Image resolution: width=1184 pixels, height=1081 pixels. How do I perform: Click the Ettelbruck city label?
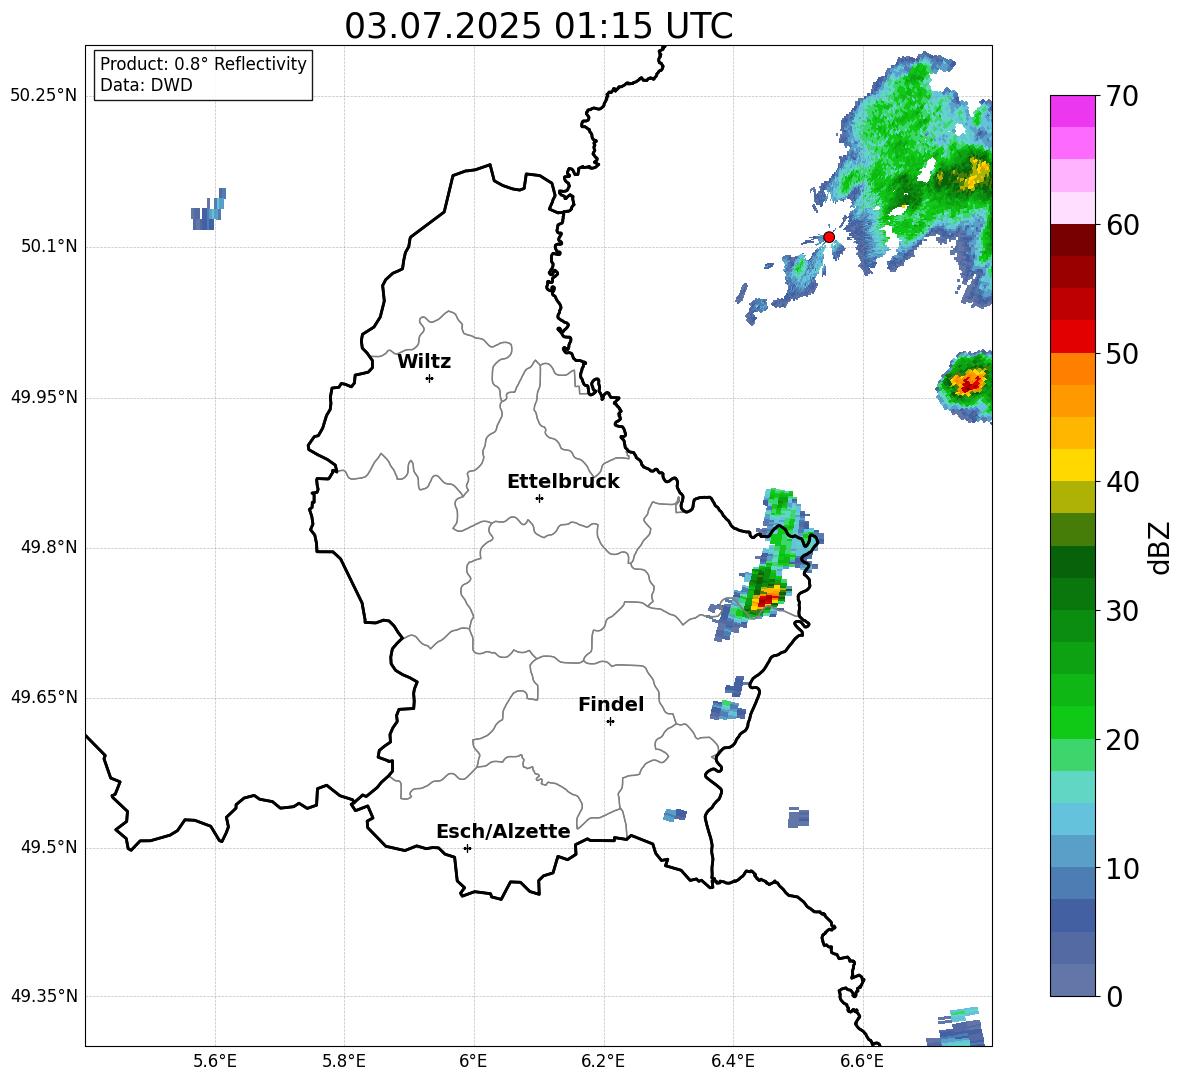tap(563, 482)
